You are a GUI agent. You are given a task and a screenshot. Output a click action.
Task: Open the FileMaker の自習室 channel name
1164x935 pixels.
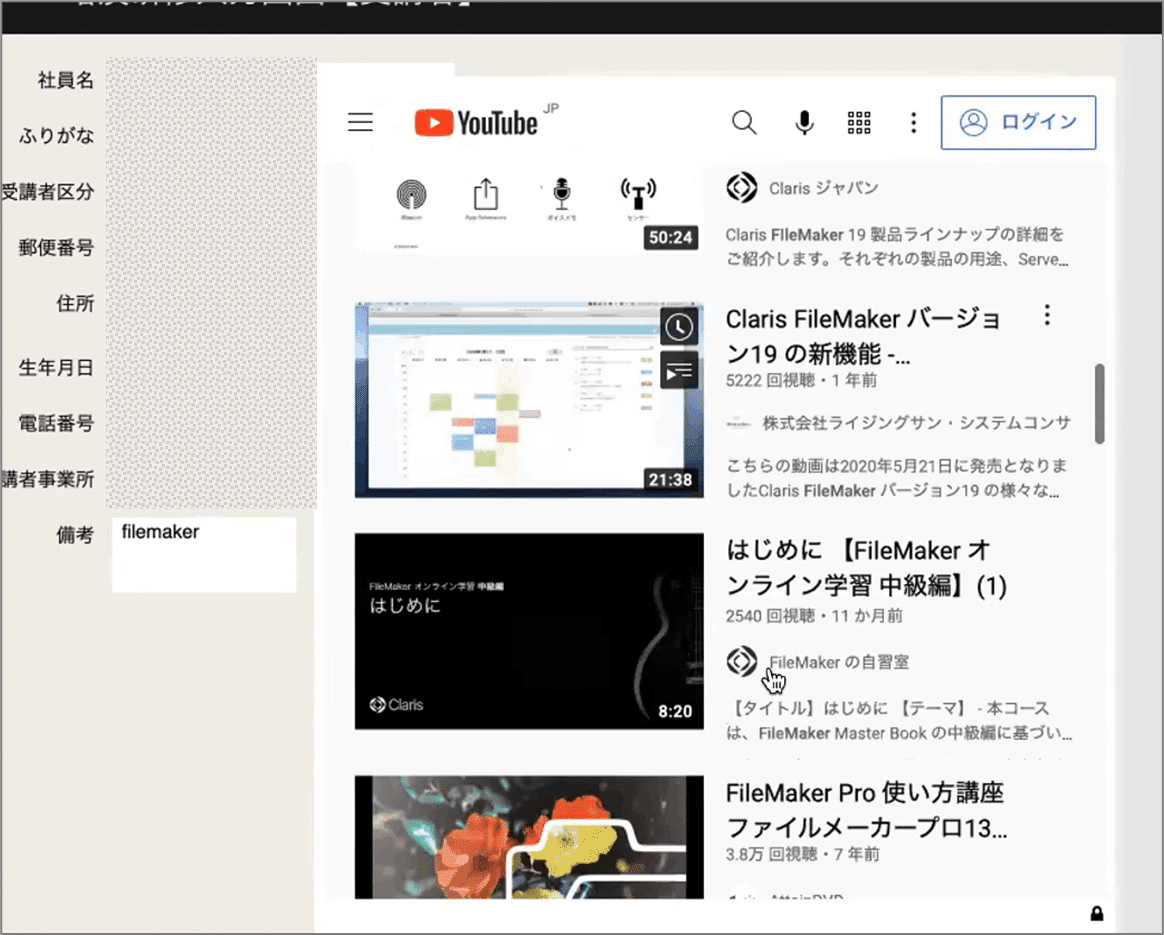839,662
